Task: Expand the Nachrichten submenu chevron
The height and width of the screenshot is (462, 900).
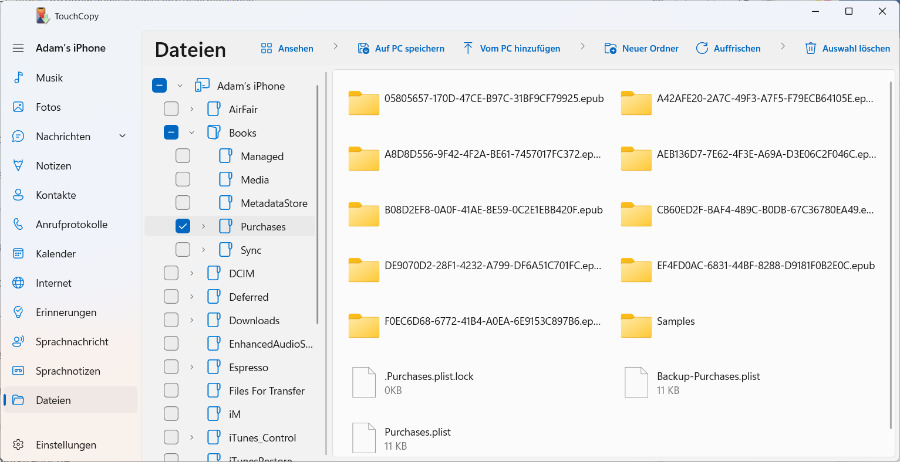Action: tap(123, 136)
